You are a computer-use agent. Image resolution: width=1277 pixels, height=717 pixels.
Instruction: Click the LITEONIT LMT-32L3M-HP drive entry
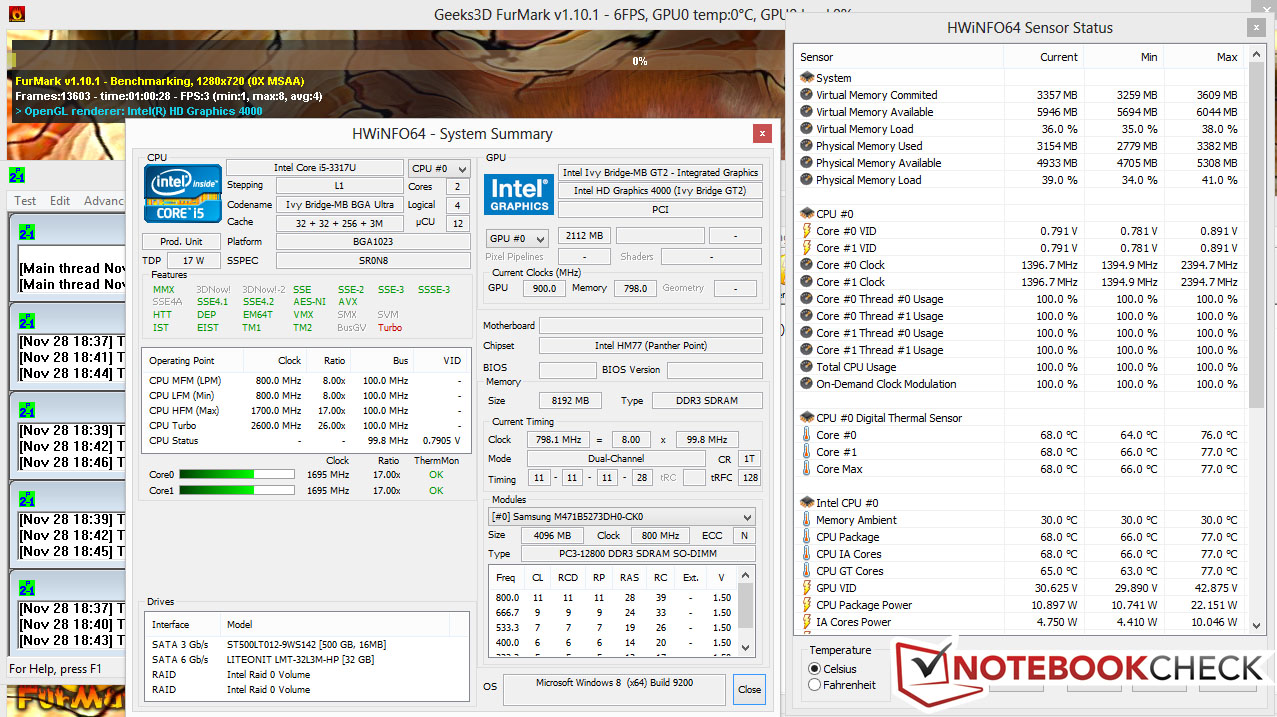point(305,660)
